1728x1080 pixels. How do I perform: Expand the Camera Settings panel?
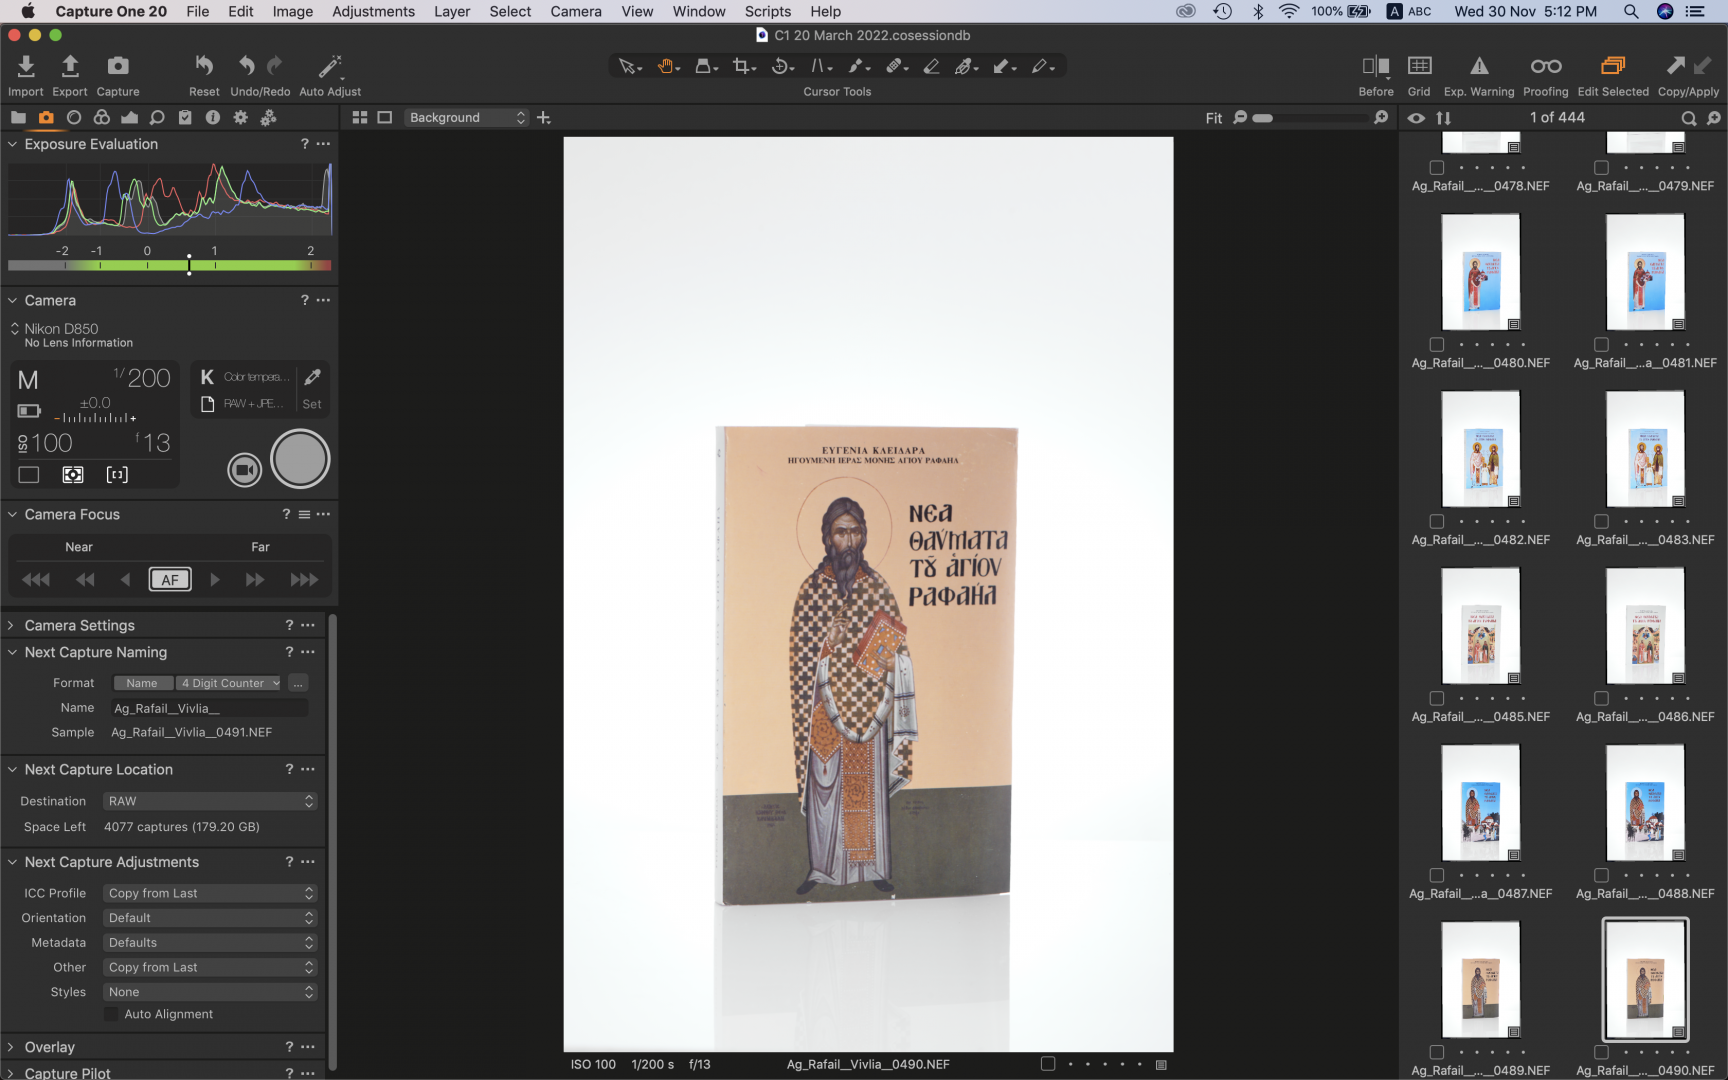tap(13, 625)
